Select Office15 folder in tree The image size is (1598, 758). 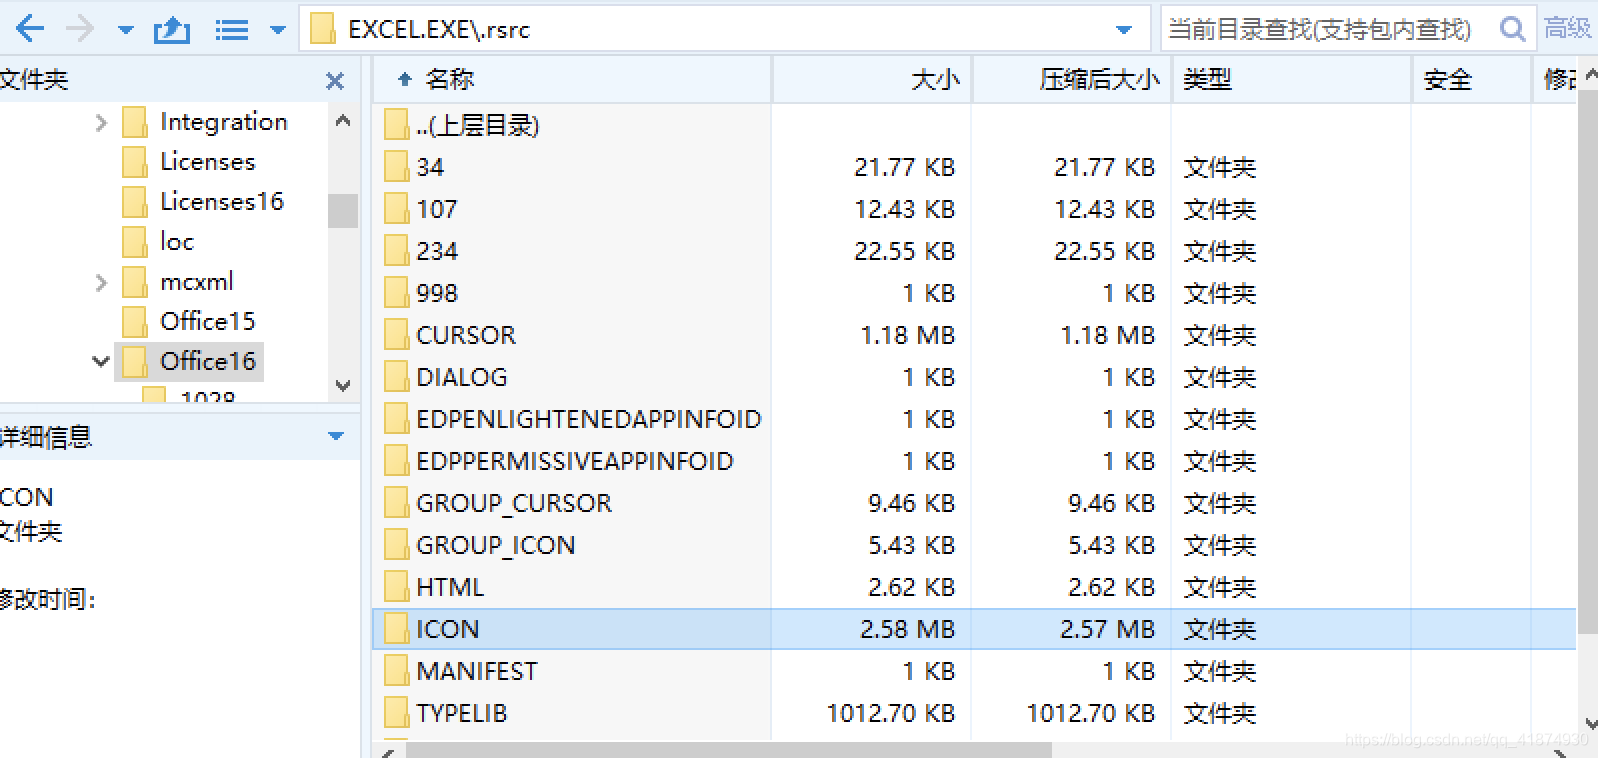[208, 321]
